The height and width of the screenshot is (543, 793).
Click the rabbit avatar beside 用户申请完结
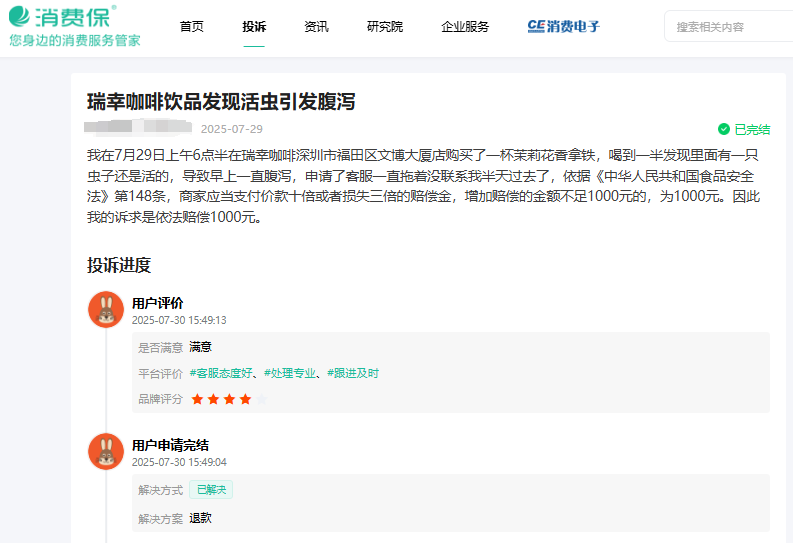[106, 451]
